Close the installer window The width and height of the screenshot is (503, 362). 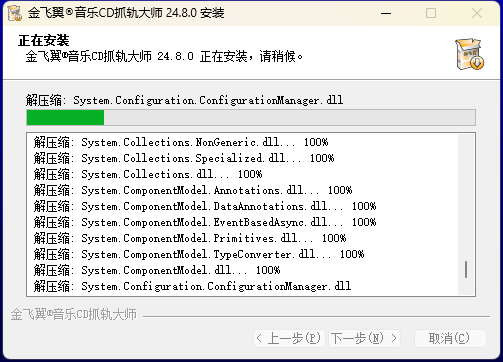pyautogui.click(x=477, y=13)
